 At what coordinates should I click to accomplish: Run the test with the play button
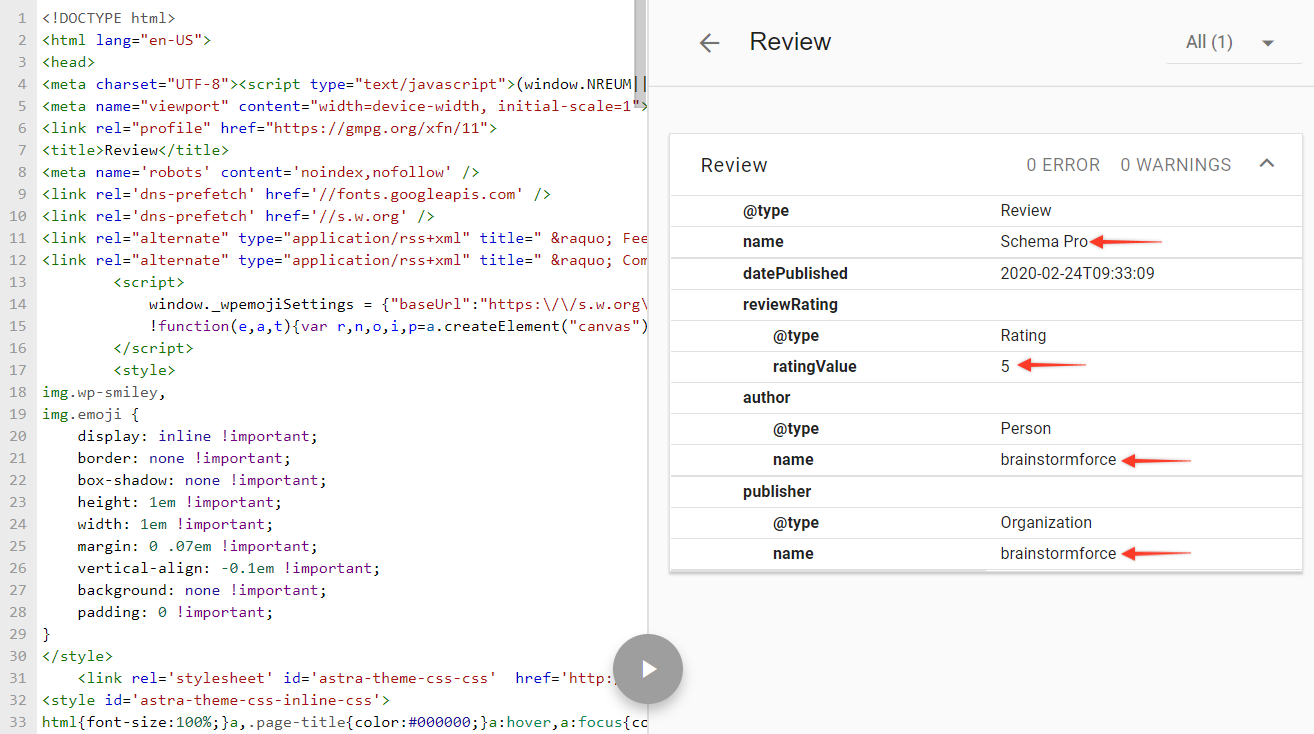[648, 669]
